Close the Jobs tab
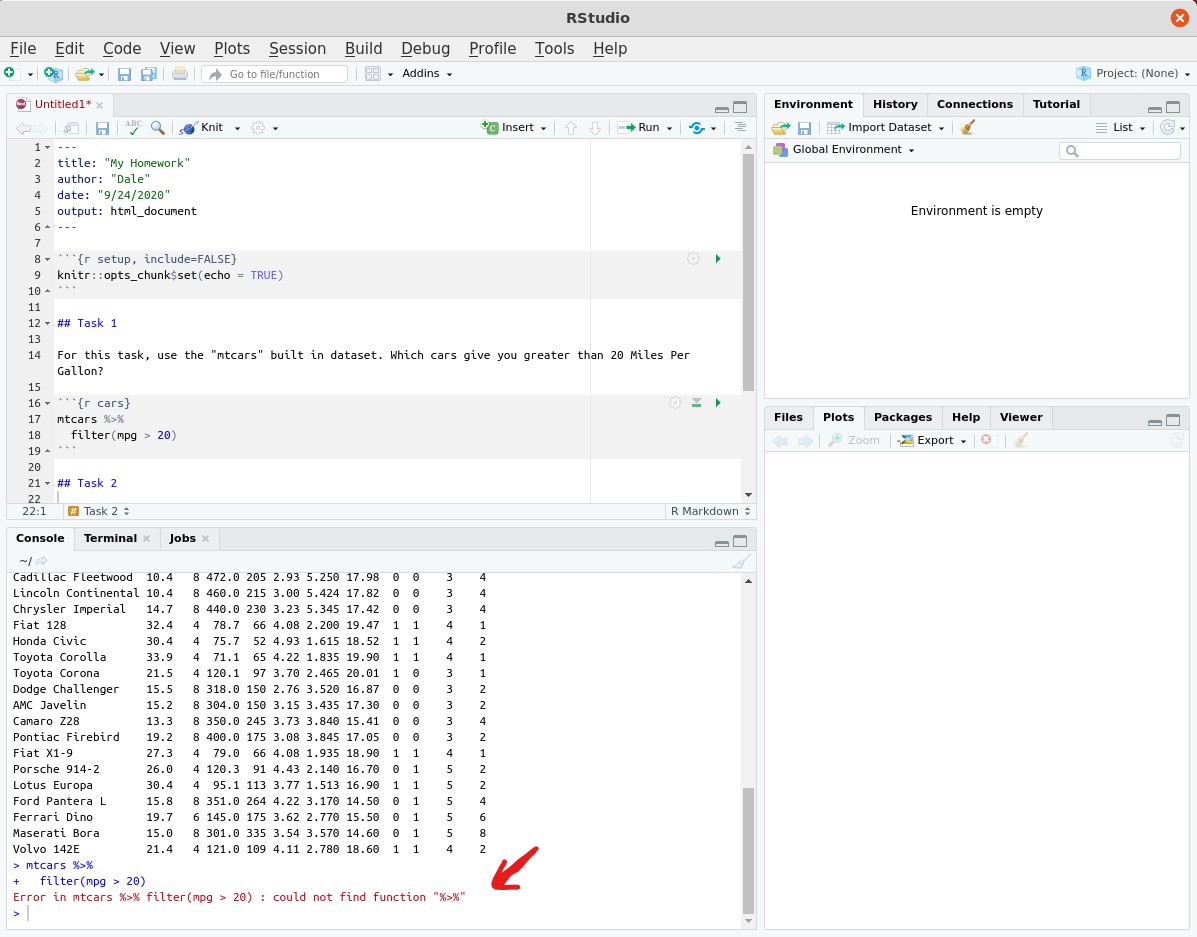Viewport: 1197px width, 937px height. tap(205, 538)
